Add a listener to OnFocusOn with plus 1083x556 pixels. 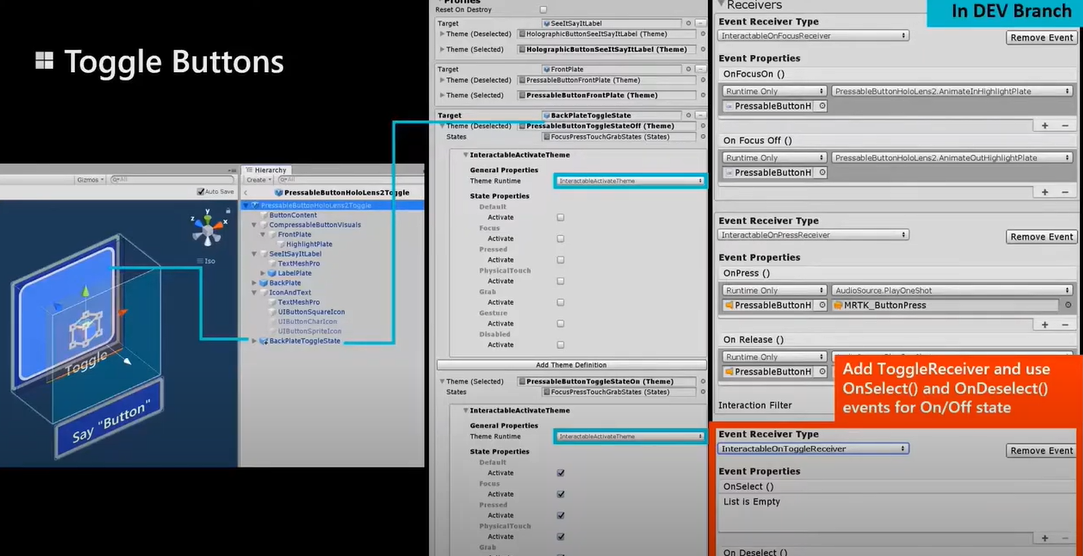tap(1045, 126)
